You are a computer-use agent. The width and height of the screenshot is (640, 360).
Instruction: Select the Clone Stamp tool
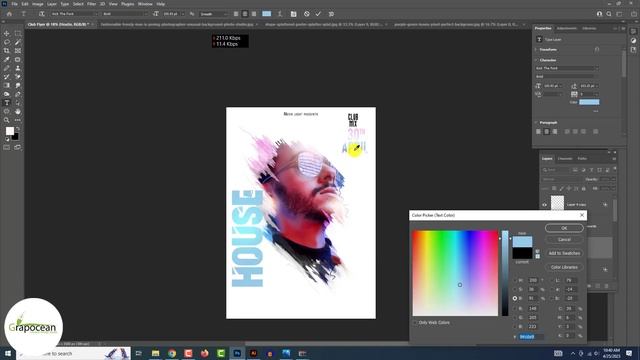pyautogui.click(x=18, y=68)
